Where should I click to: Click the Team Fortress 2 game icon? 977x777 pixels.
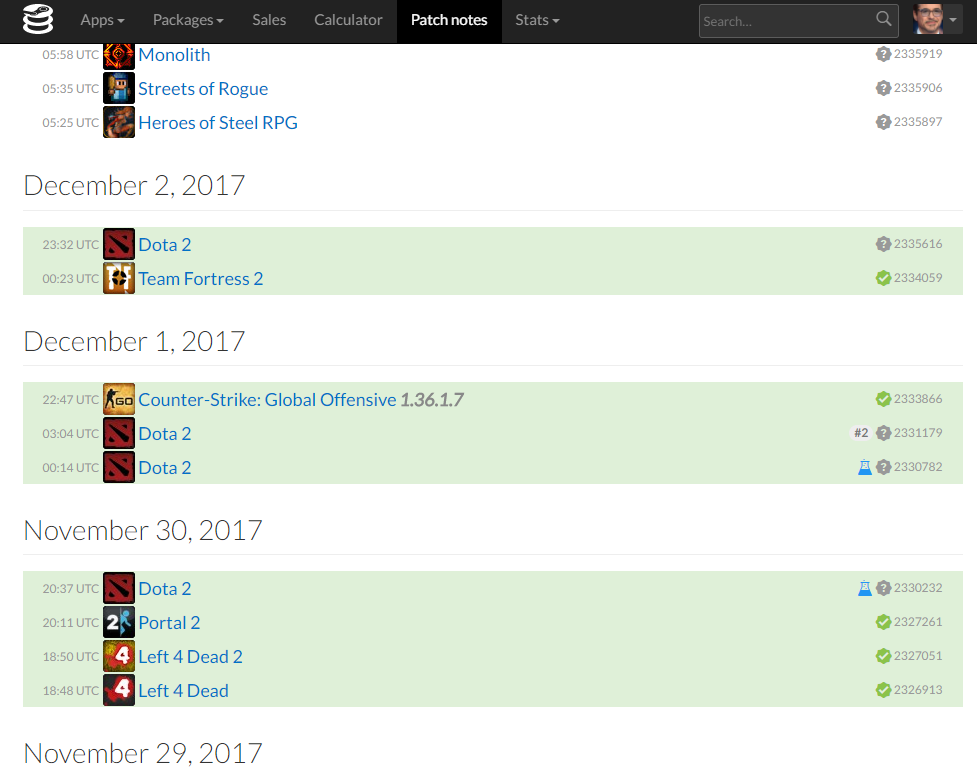[118, 279]
